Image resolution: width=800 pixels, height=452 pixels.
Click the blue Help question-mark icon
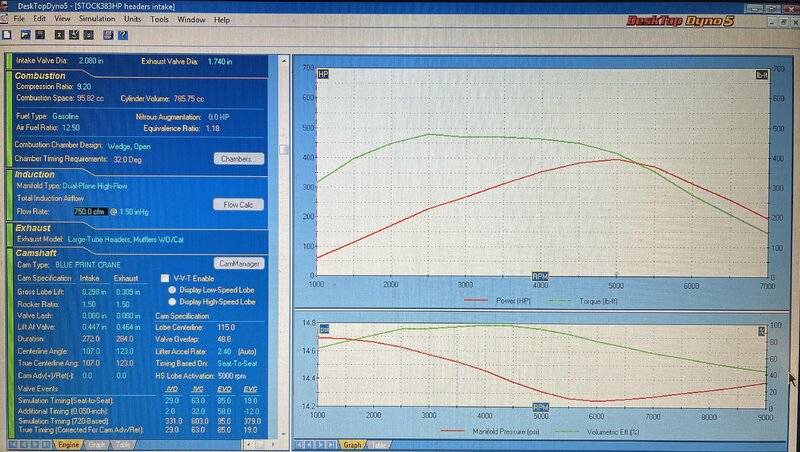pyautogui.click(x=122, y=35)
